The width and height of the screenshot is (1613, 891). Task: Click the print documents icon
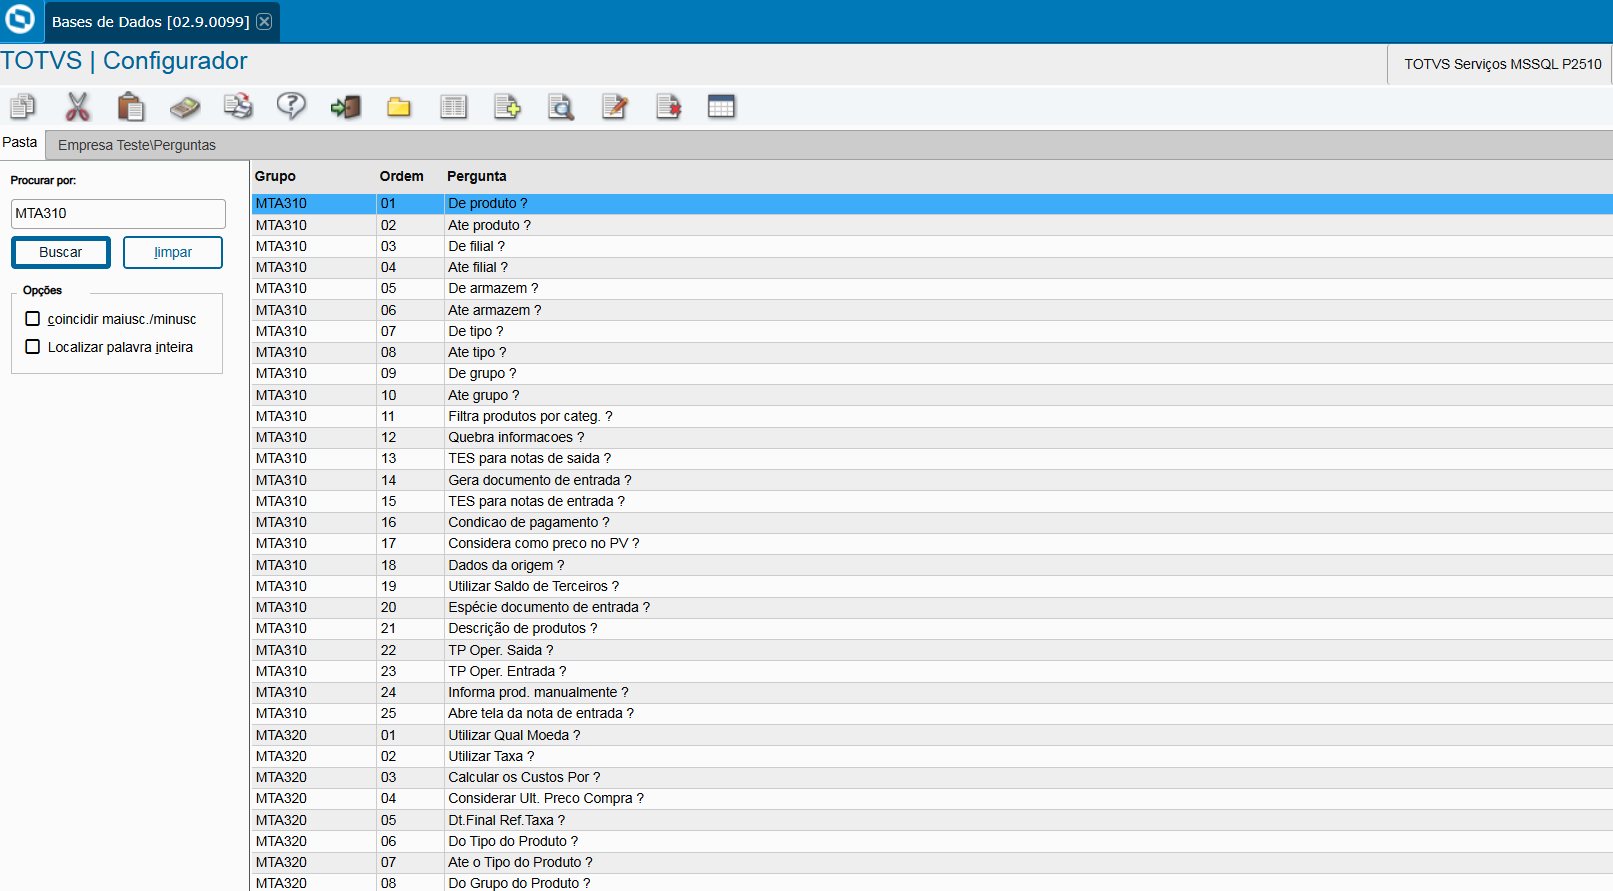238,106
